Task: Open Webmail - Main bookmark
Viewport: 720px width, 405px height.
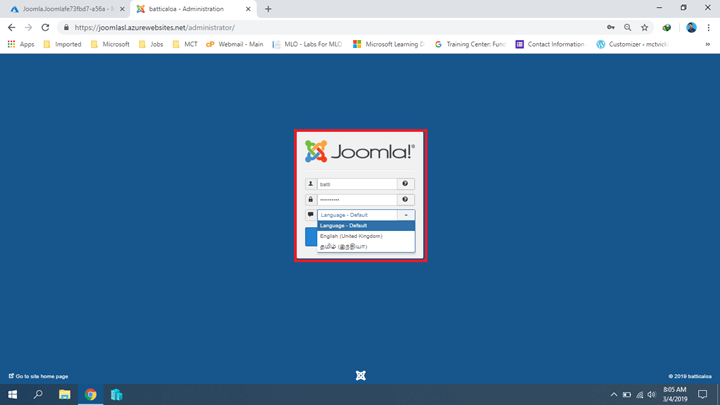Action: pos(235,44)
